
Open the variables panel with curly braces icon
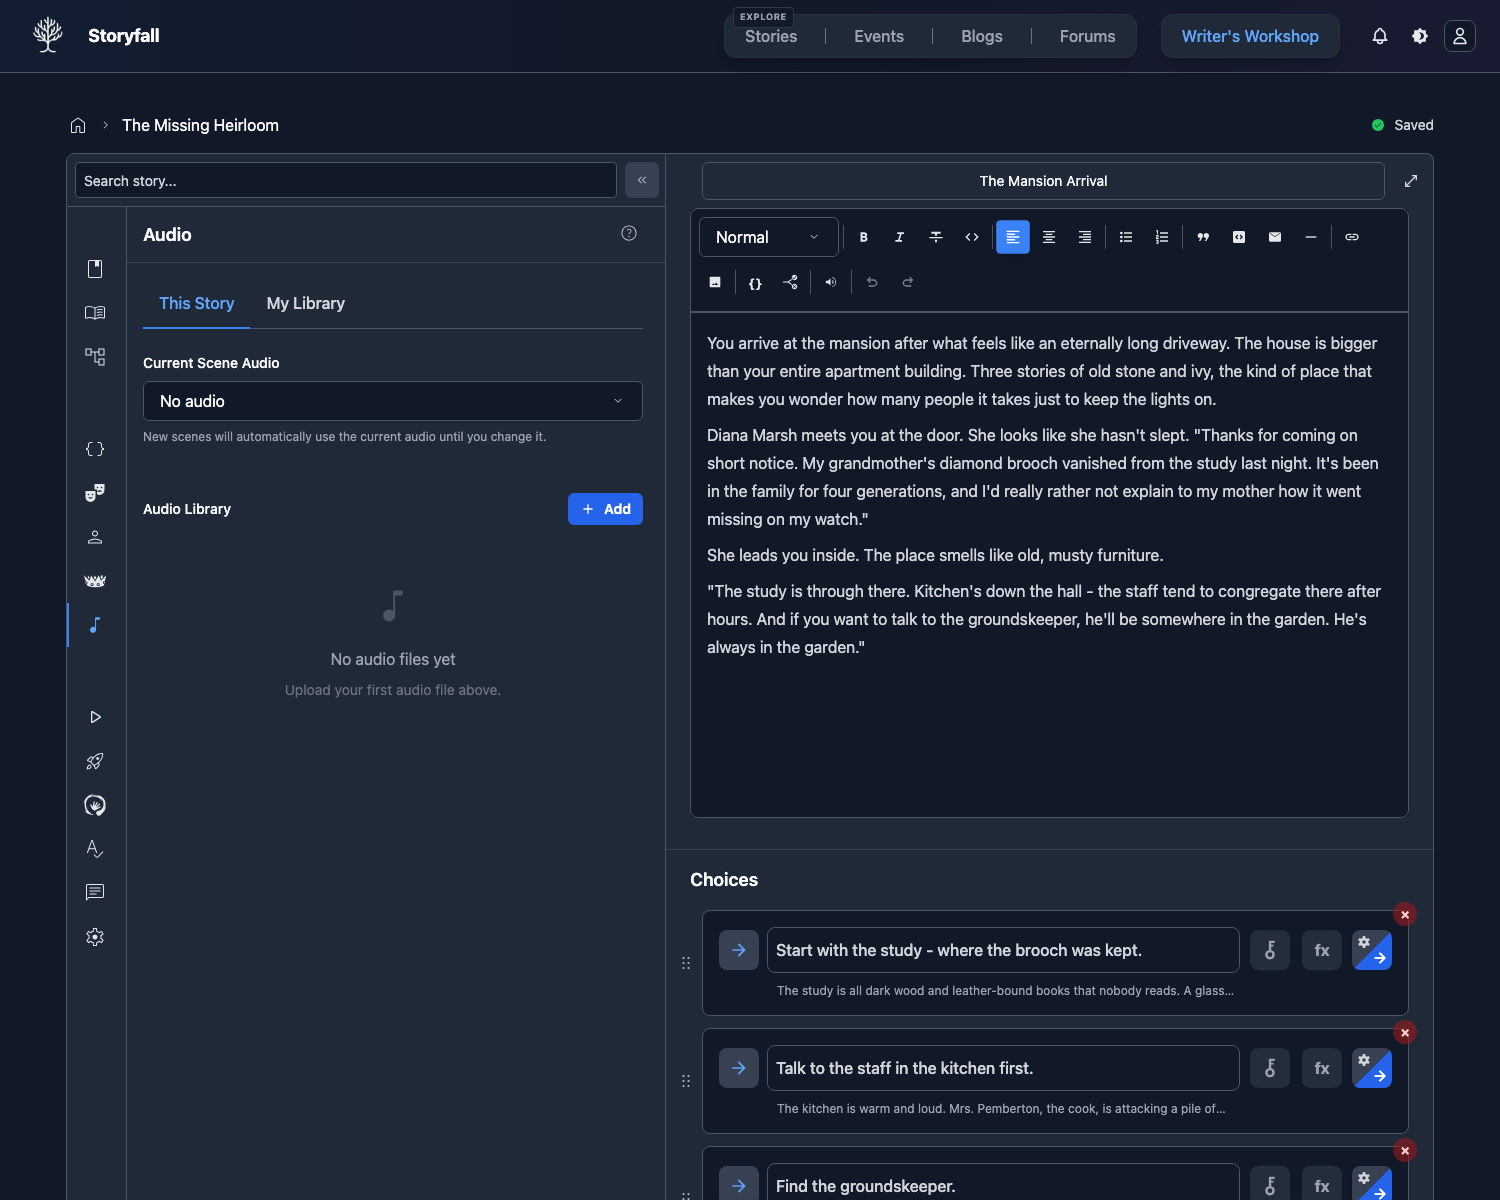[x=95, y=449]
